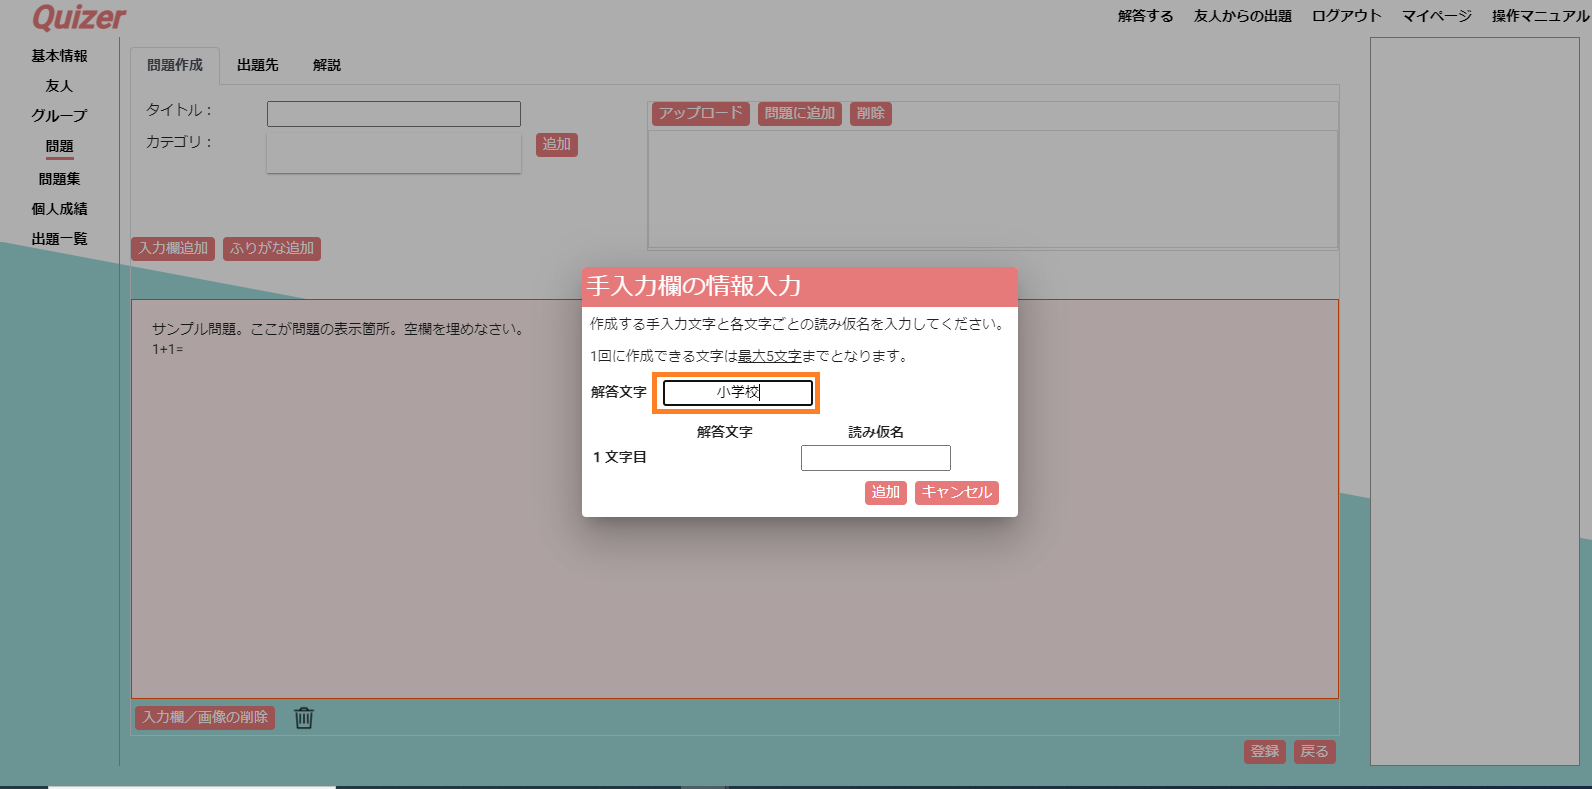This screenshot has width=1592, height=789.
Task: Select the 問題作成 tab
Action: pyautogui.click(x=175, y=65)
